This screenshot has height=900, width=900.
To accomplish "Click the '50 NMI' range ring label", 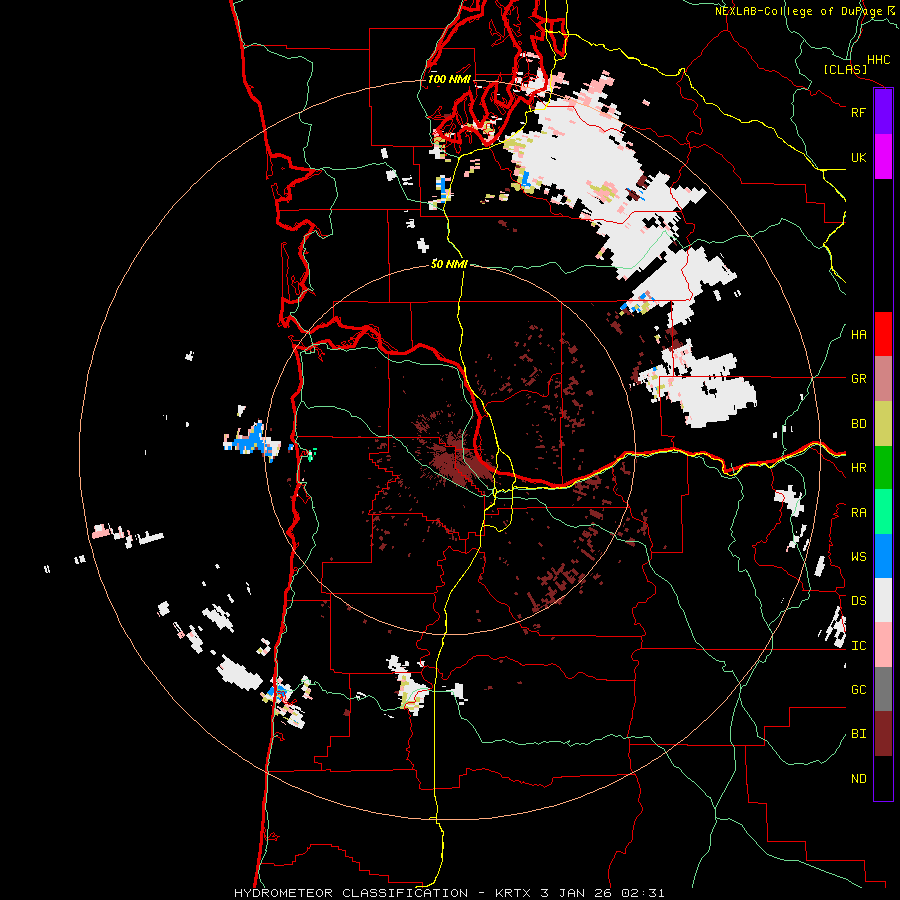I will click(449, 264).
